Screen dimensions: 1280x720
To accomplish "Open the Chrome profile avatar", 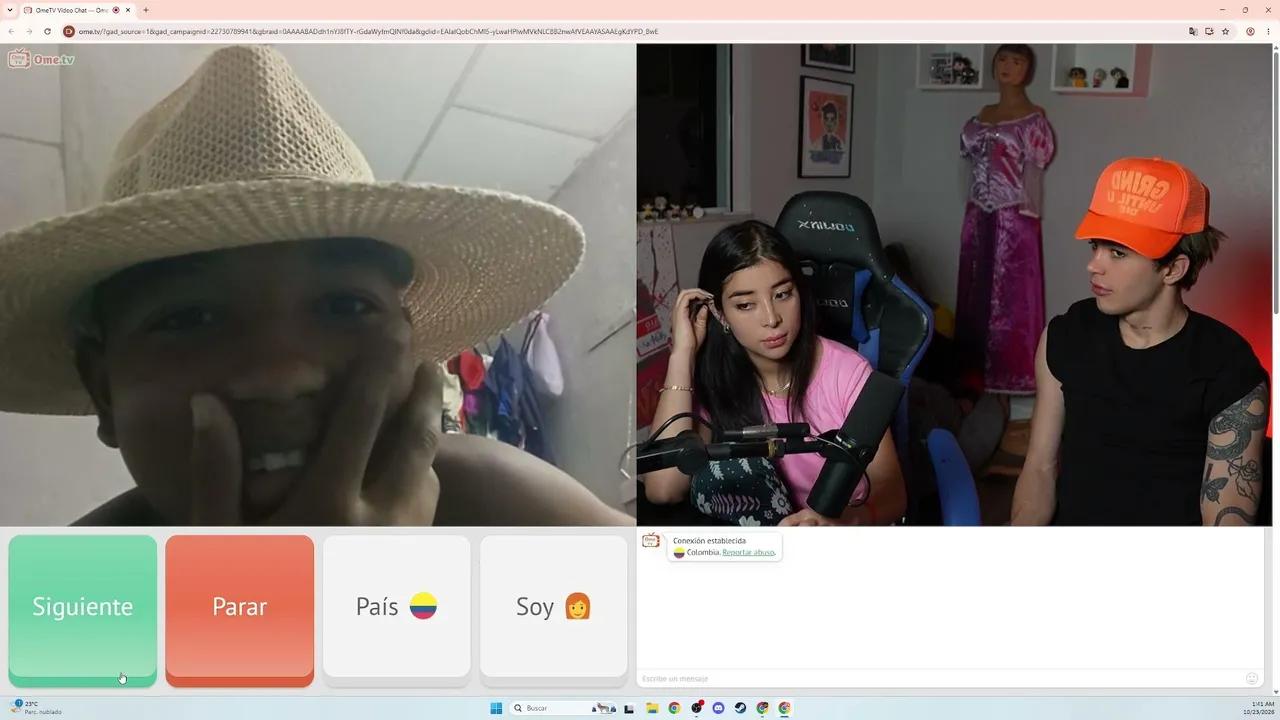I will [1250, 31].
